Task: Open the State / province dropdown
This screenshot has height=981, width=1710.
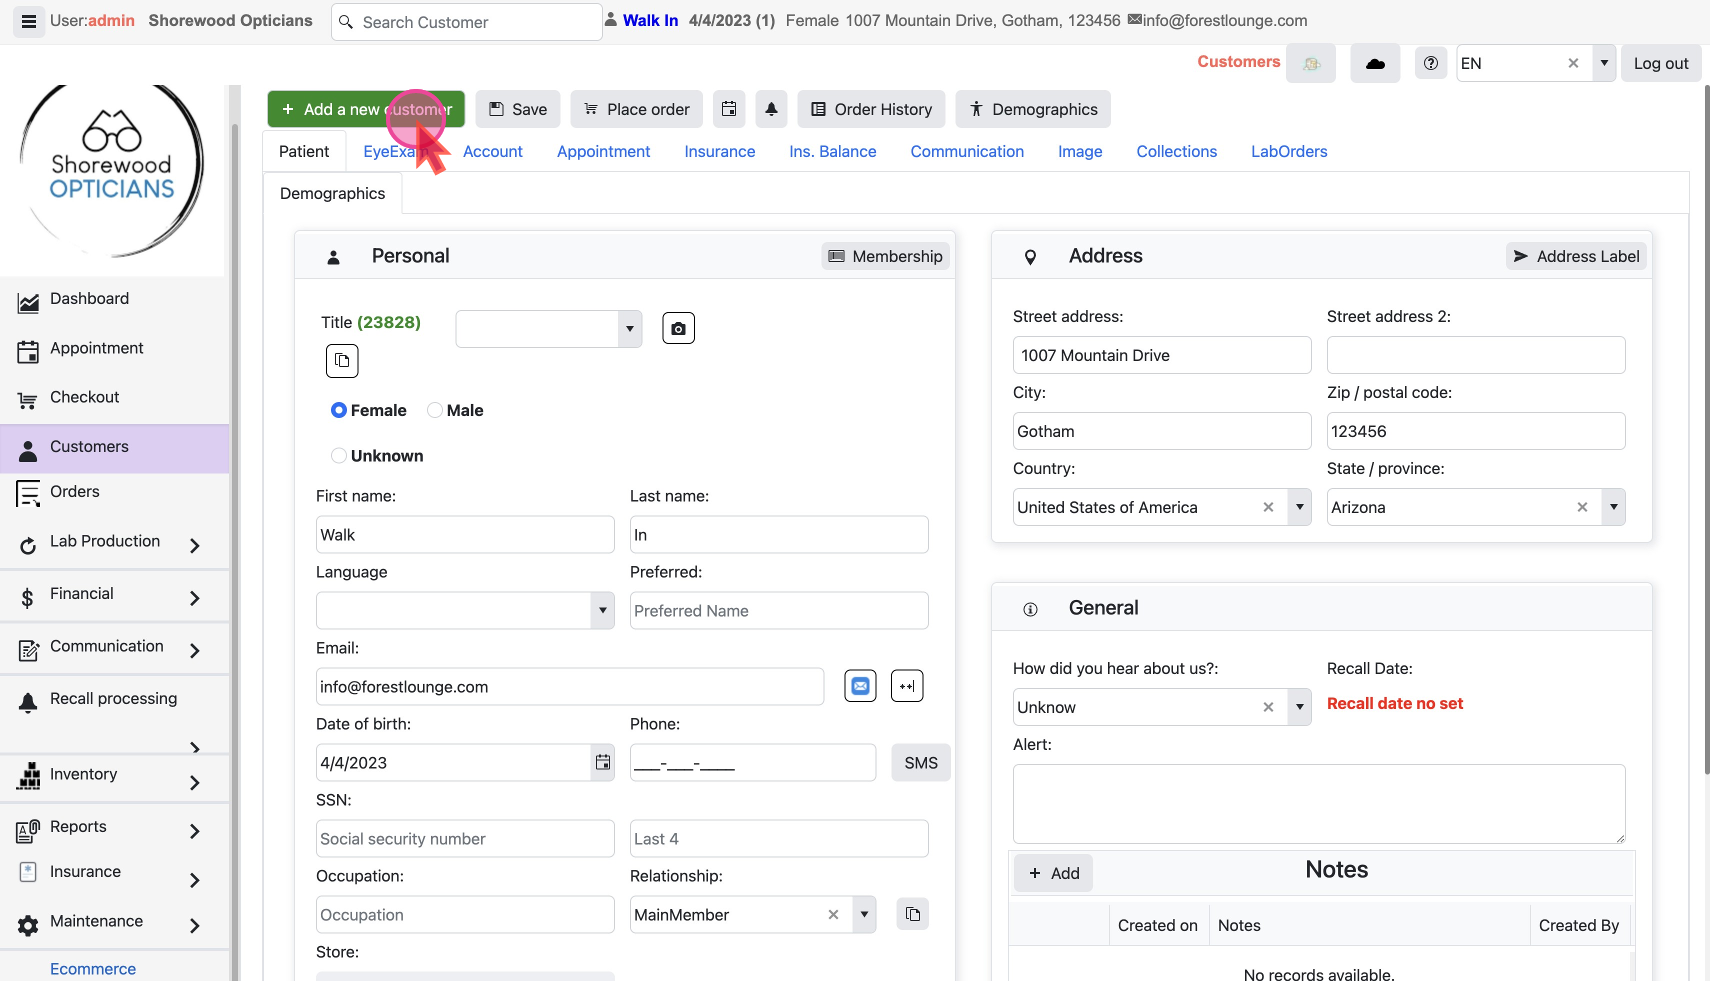Action: point(1612,507)
